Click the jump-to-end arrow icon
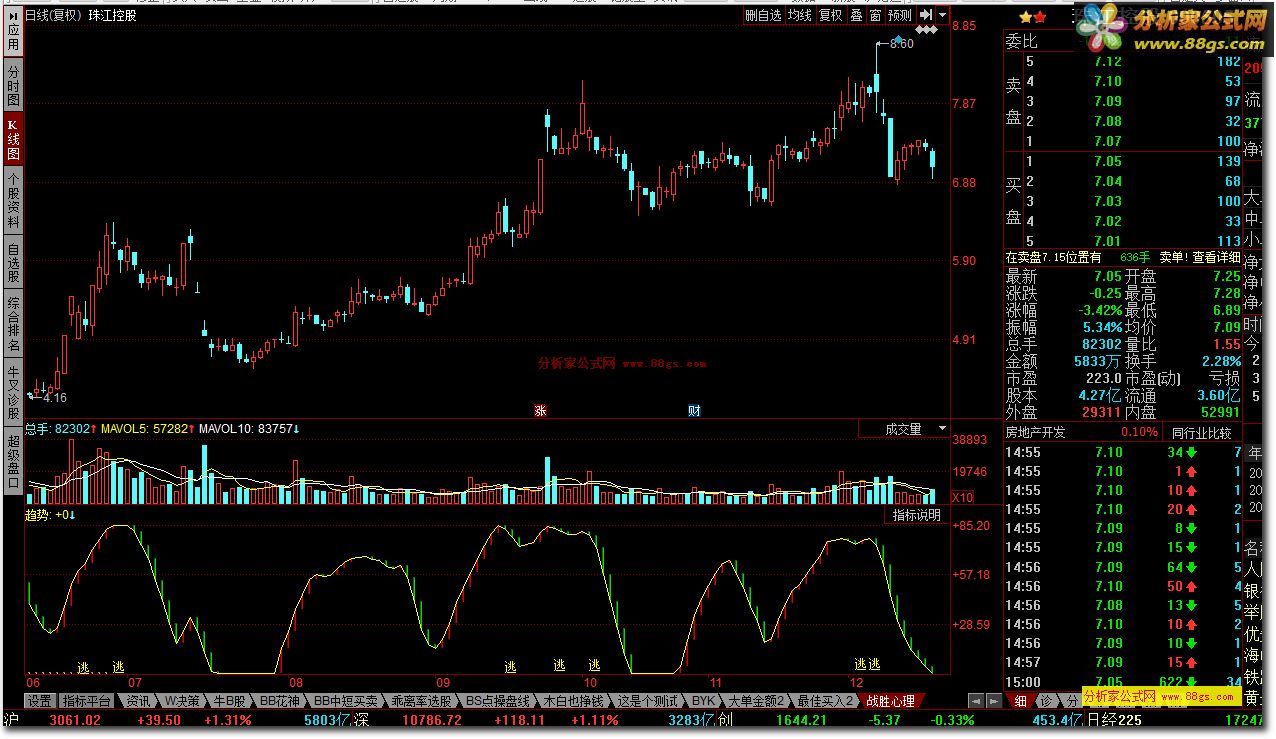 926,15
